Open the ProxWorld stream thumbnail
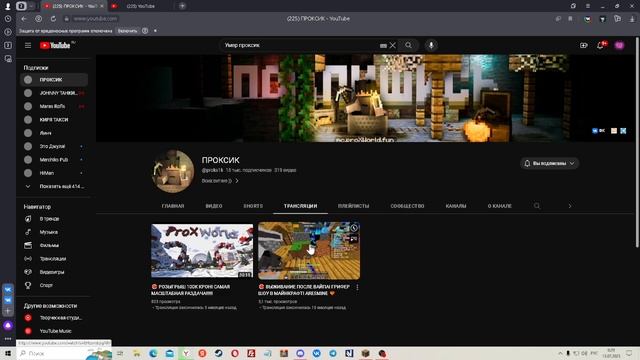Viewport: 640px width, 360px height. click(x=202, y=251)
